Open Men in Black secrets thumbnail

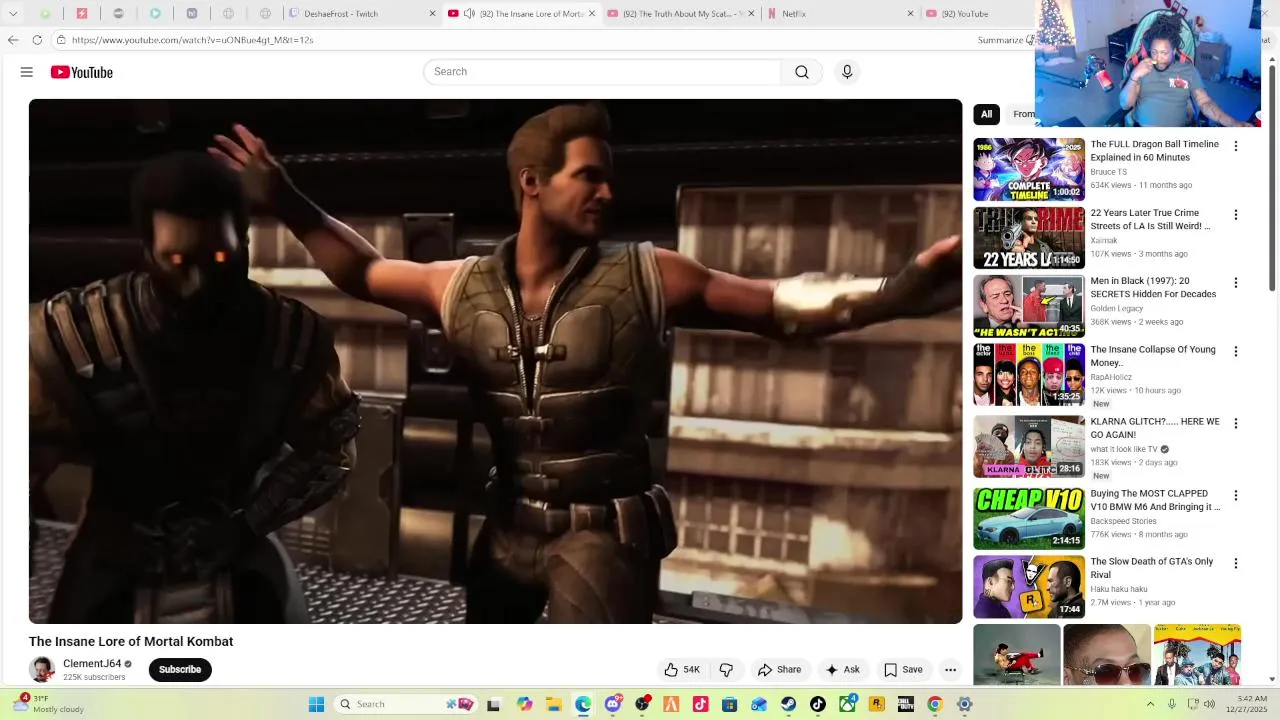[1029, 306]
